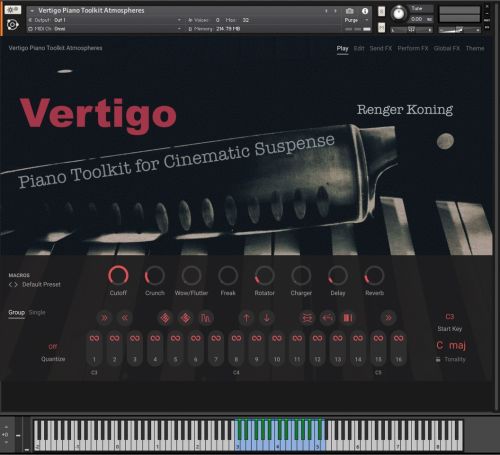This screenshot has width=500, height=455.
Task: Open the Quantize Off value menu
Action: pyautogui.click(x=53, y=347)
